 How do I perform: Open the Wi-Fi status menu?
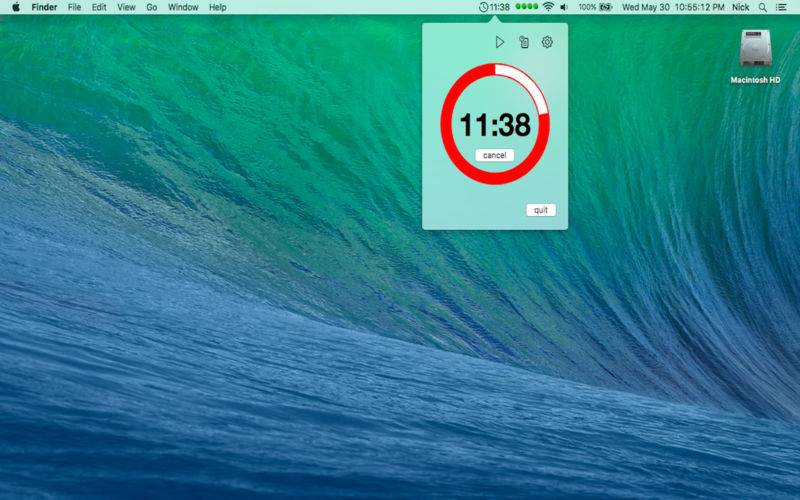click(548, 7)
